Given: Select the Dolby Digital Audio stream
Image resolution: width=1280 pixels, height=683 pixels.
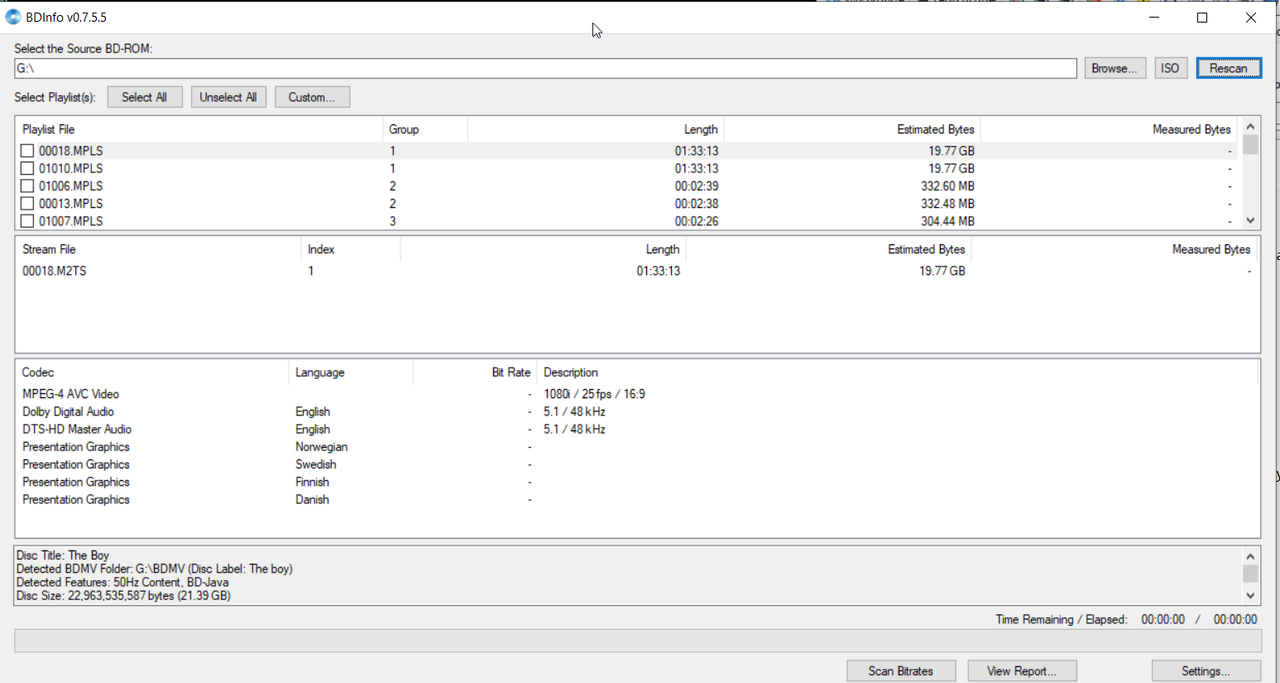Looking at the screenshot, I should click(636, 412).
